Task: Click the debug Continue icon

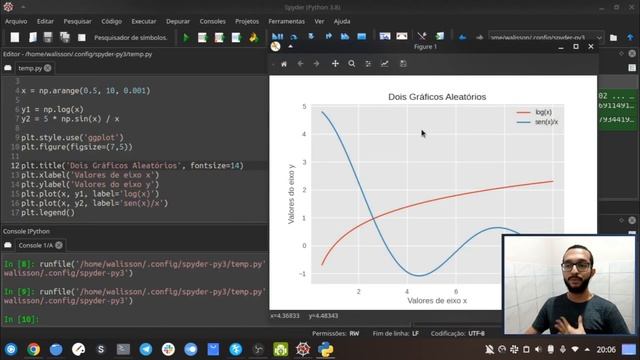Action: (x=345, y=37)
